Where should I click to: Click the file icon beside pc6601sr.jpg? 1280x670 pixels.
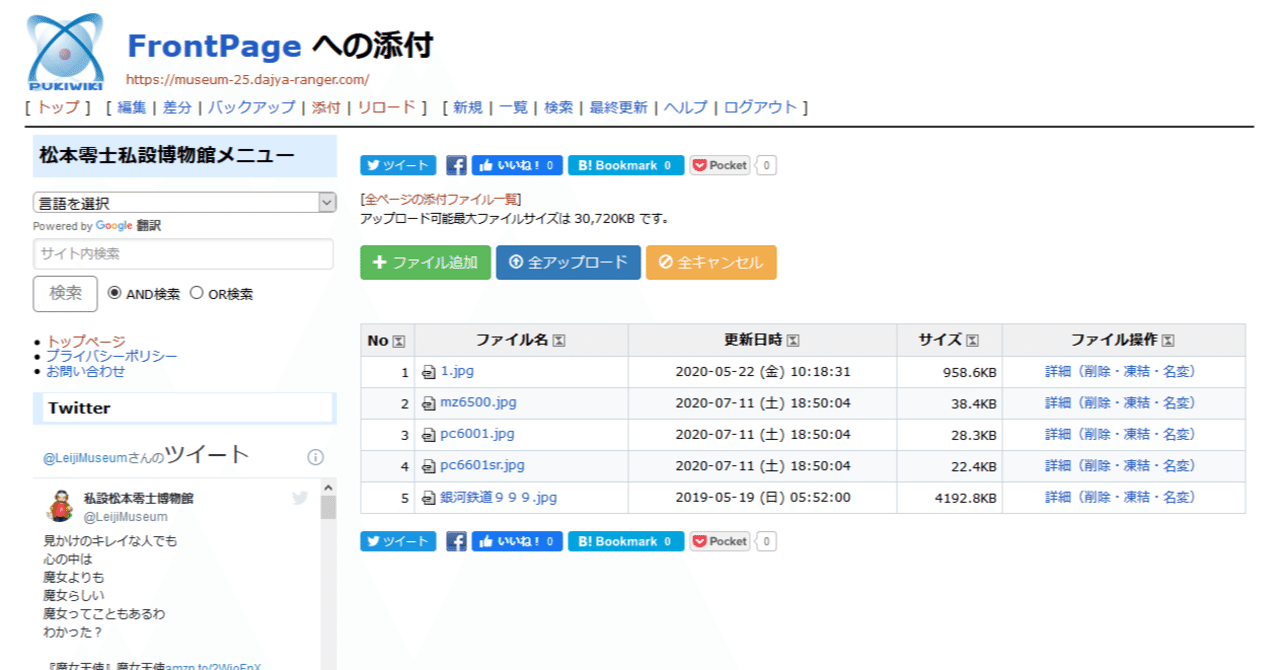(429, 466)
